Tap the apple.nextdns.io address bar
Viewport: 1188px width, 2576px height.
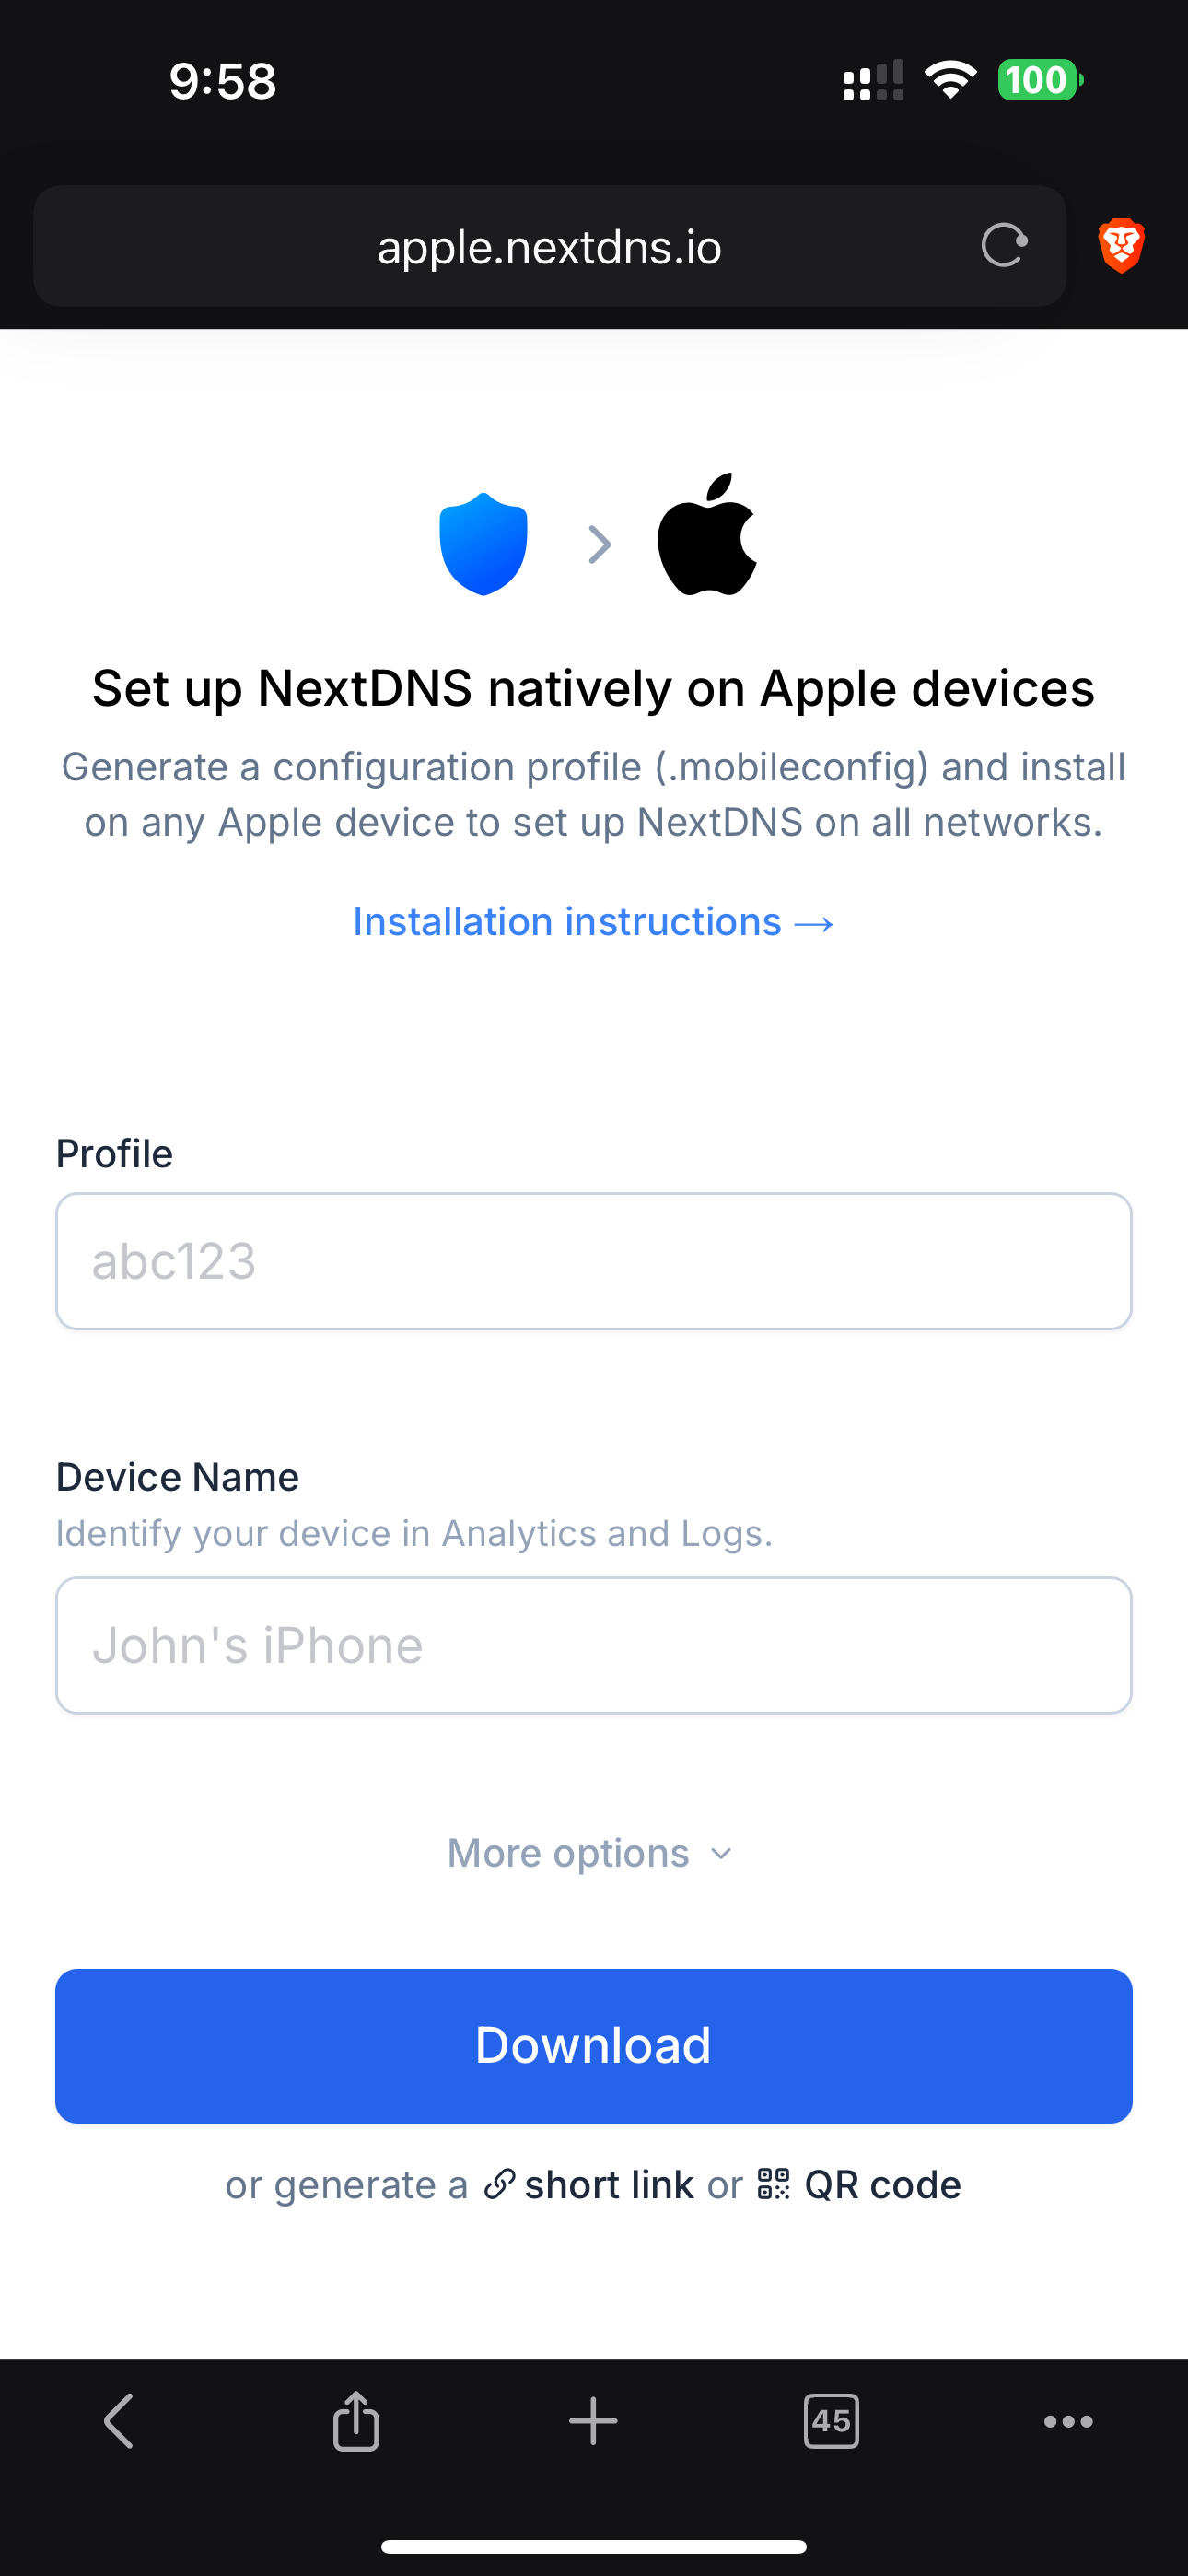pos(549,246)
